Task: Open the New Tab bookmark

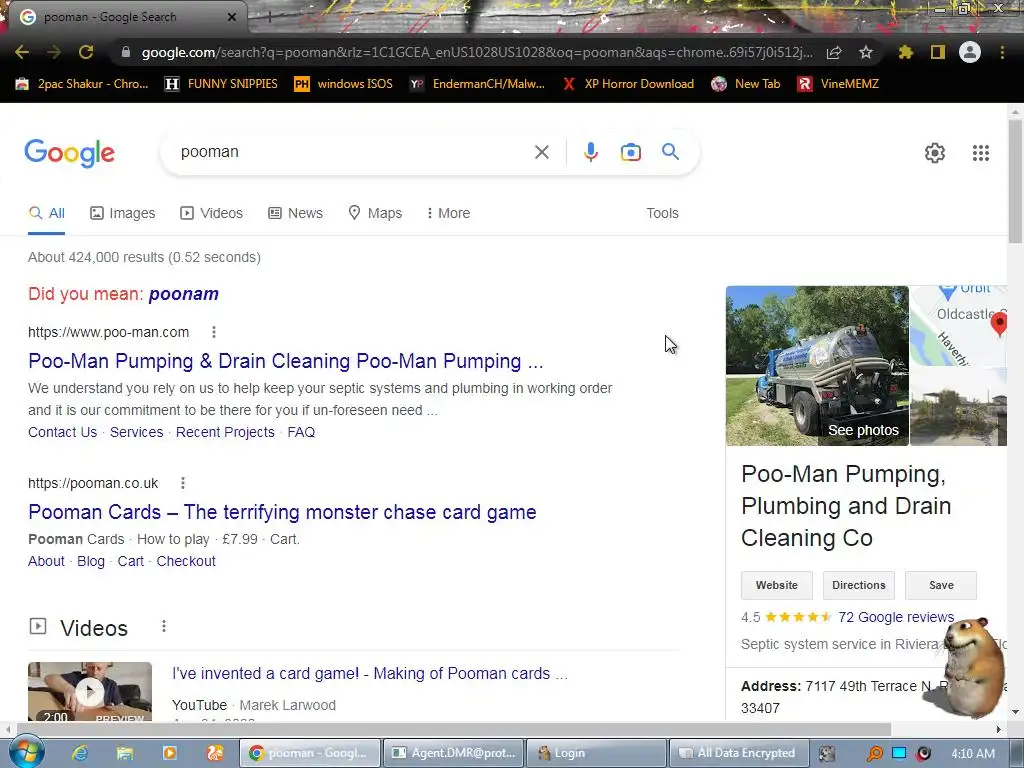Action: coord(746,84)
